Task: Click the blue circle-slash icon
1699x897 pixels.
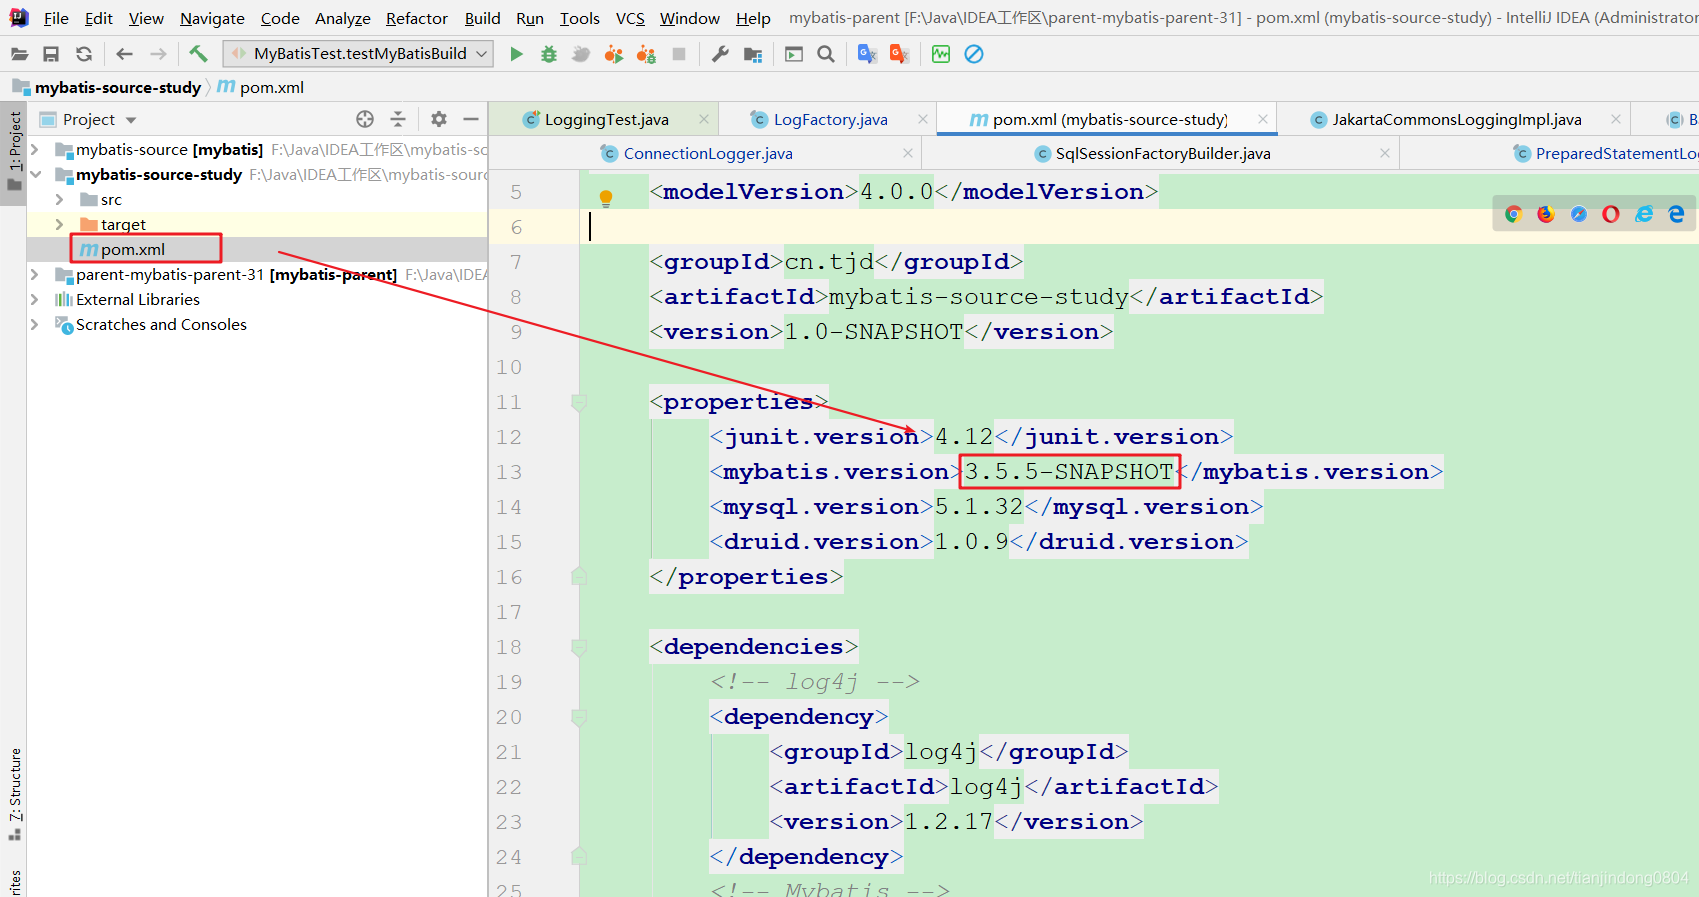Action: pyautogui.click(x=974, y=54)
